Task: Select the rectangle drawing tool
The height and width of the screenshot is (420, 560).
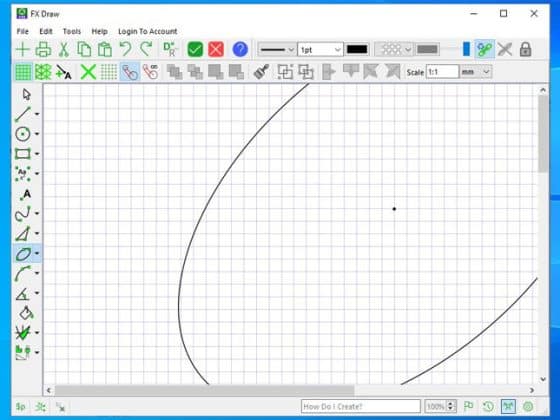Action: pyautogui.click(x=23, y=154)
